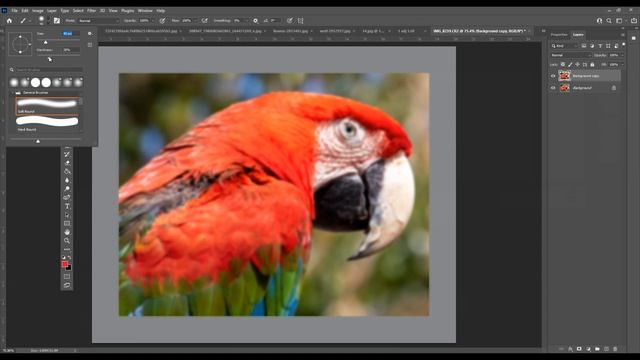Select the History Brush tool
Image resolution: width=640 pixels, height=360 pixels.
point(67,154)
